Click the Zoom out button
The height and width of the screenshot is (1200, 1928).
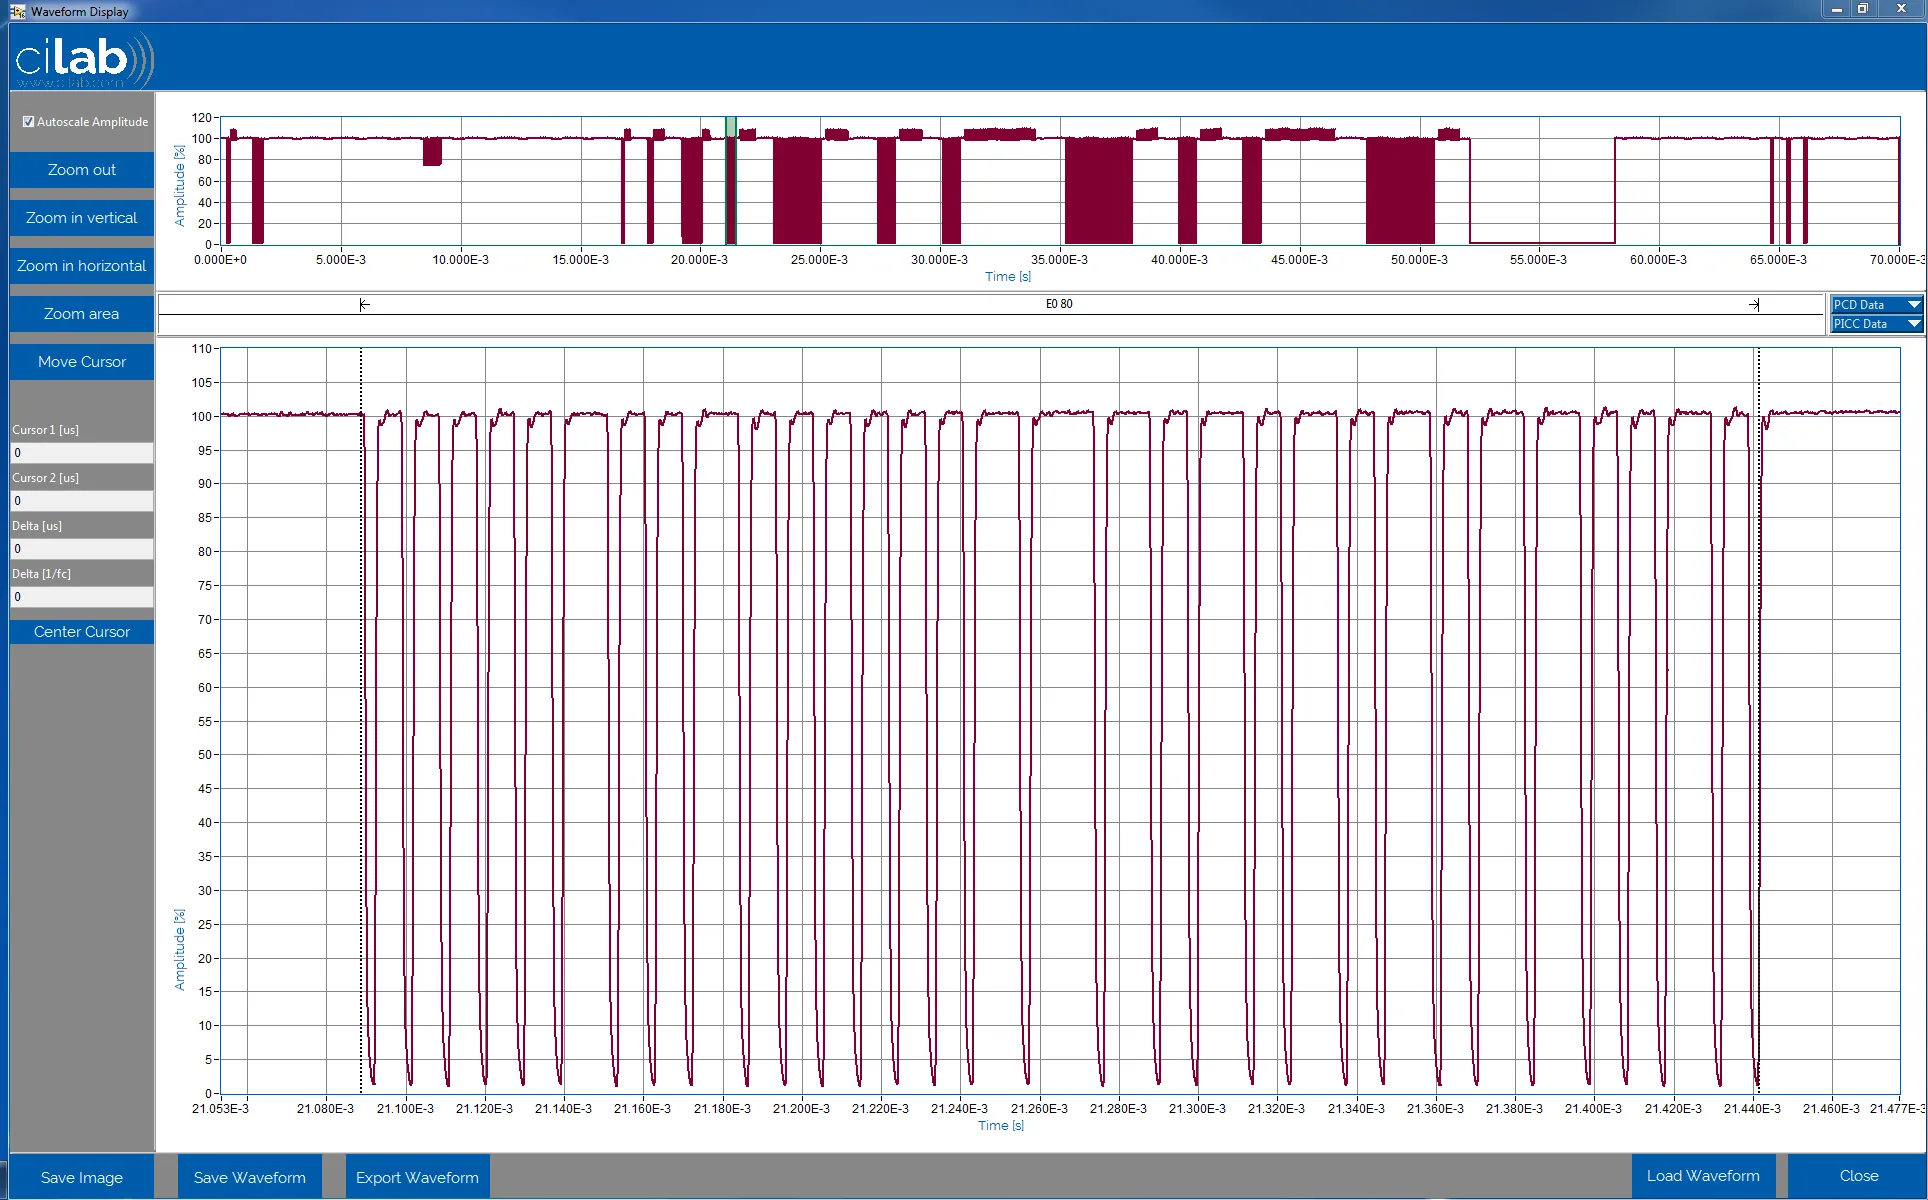82,170
